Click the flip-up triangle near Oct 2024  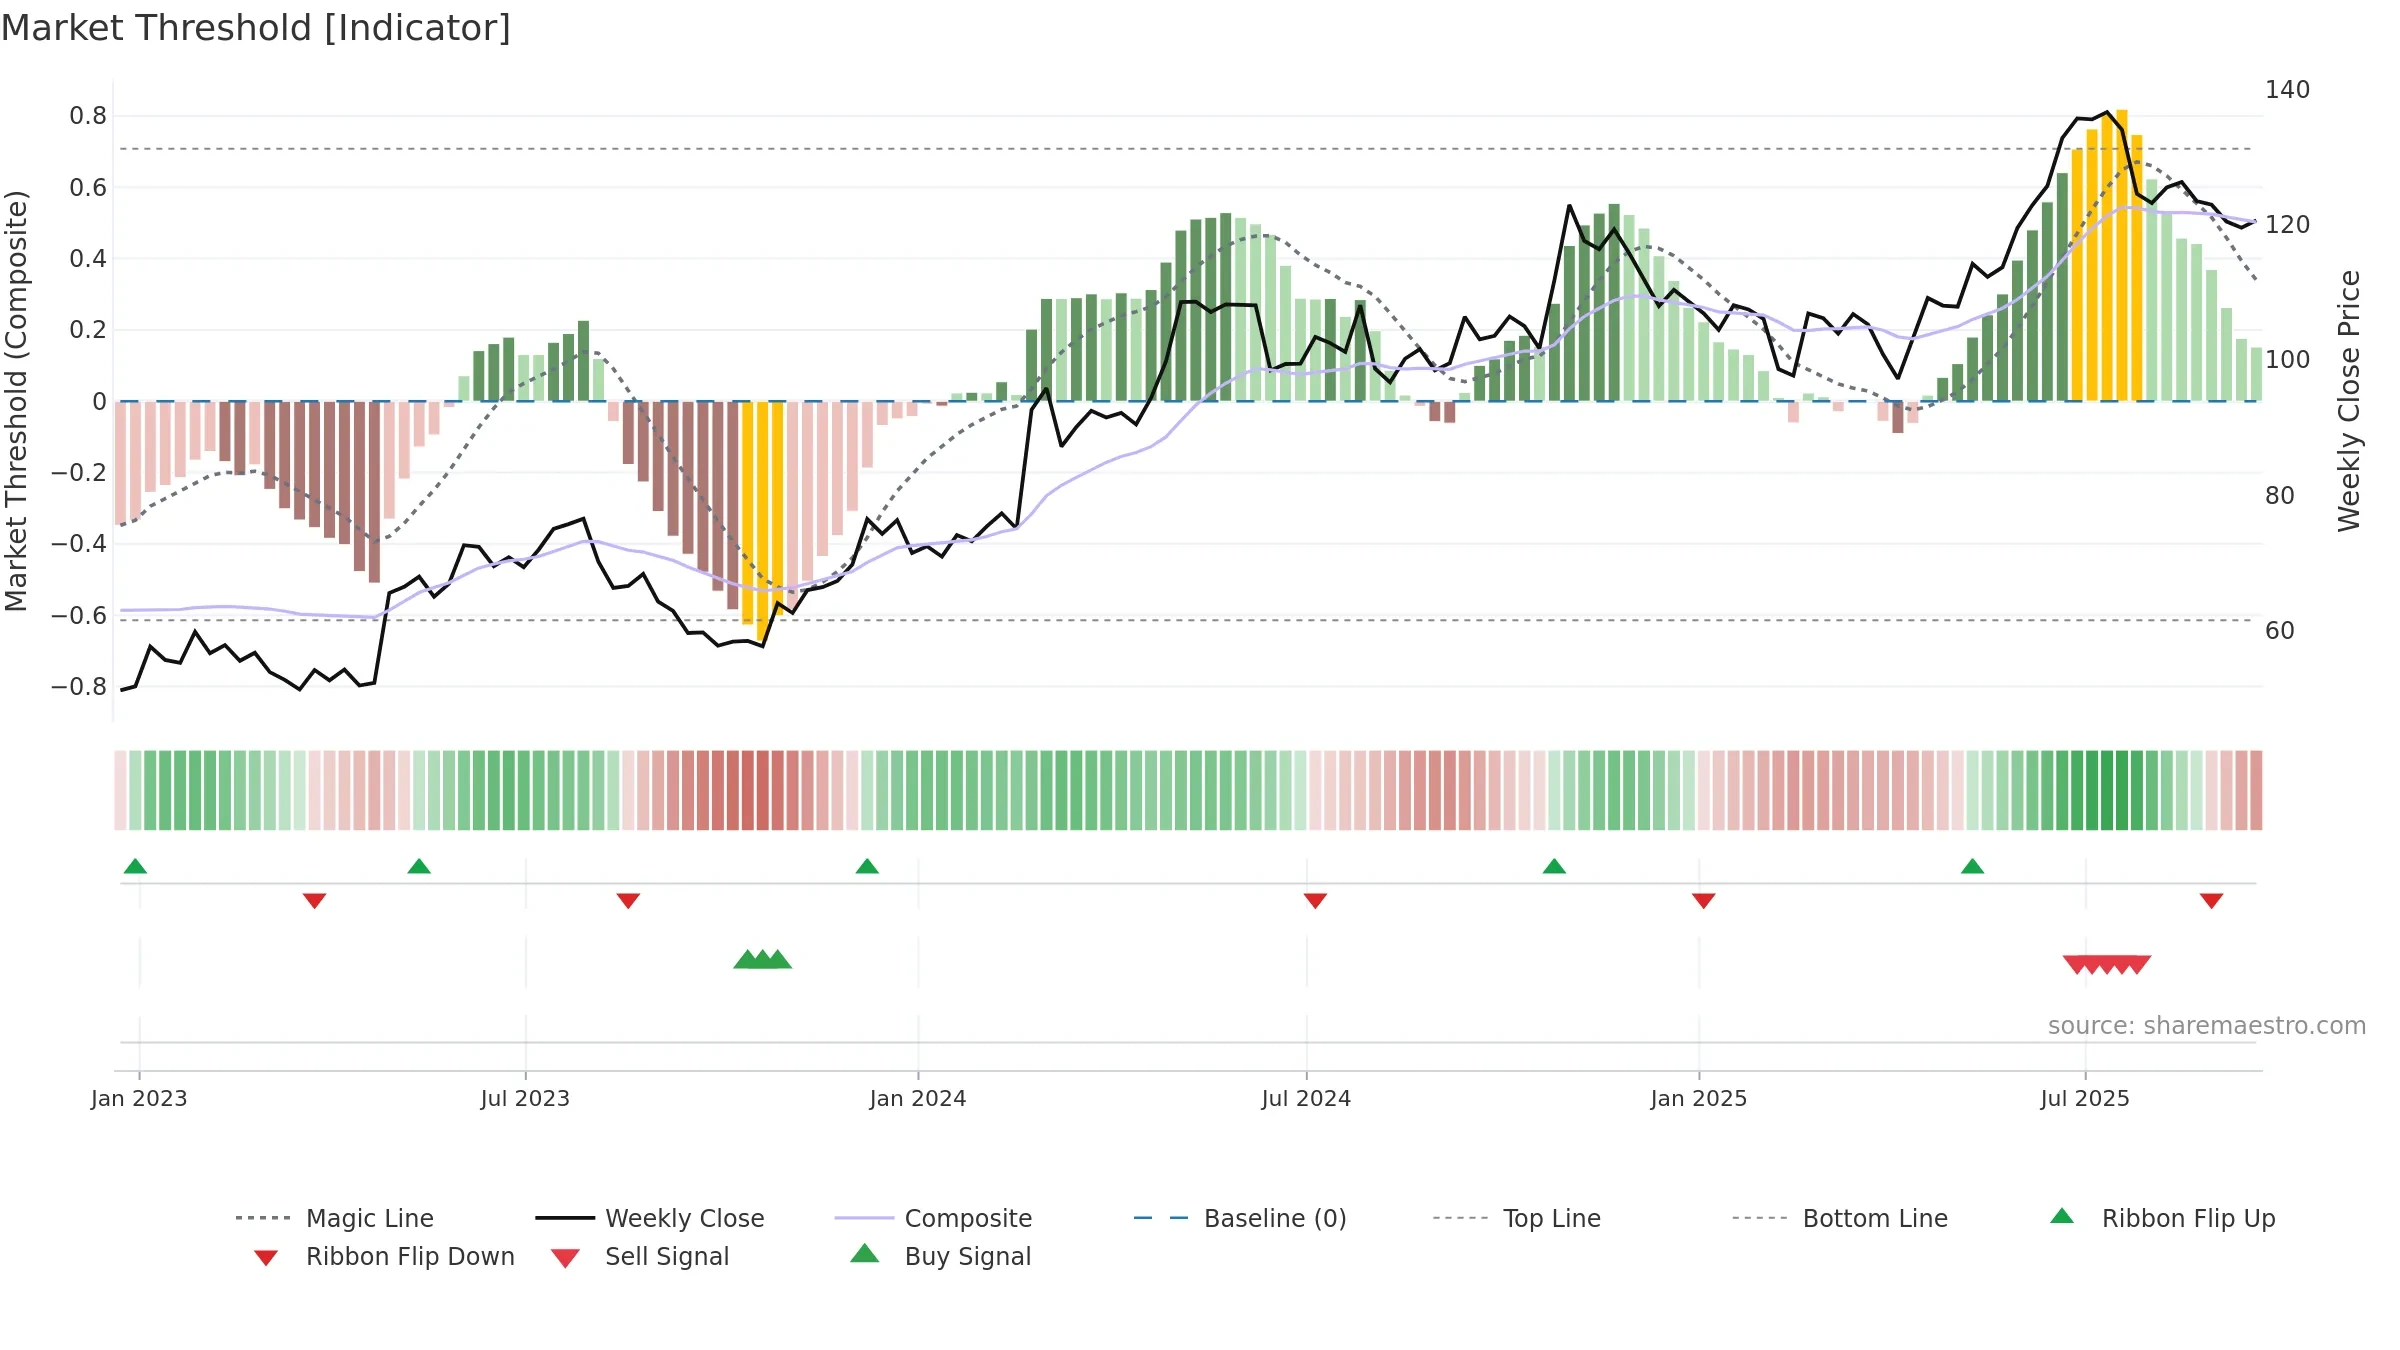click(x=1554, y=866)
